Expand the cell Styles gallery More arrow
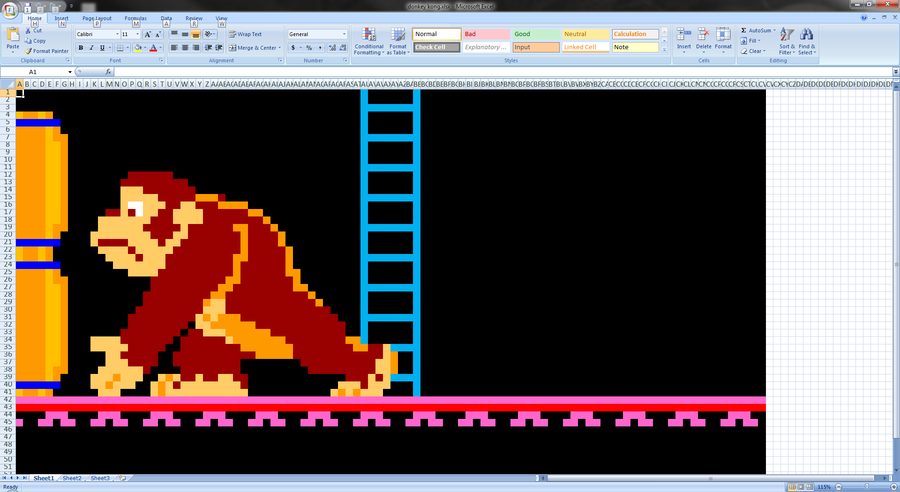This screenshot has width=900, height=492. pyautogui.click(x=665, y=51)
